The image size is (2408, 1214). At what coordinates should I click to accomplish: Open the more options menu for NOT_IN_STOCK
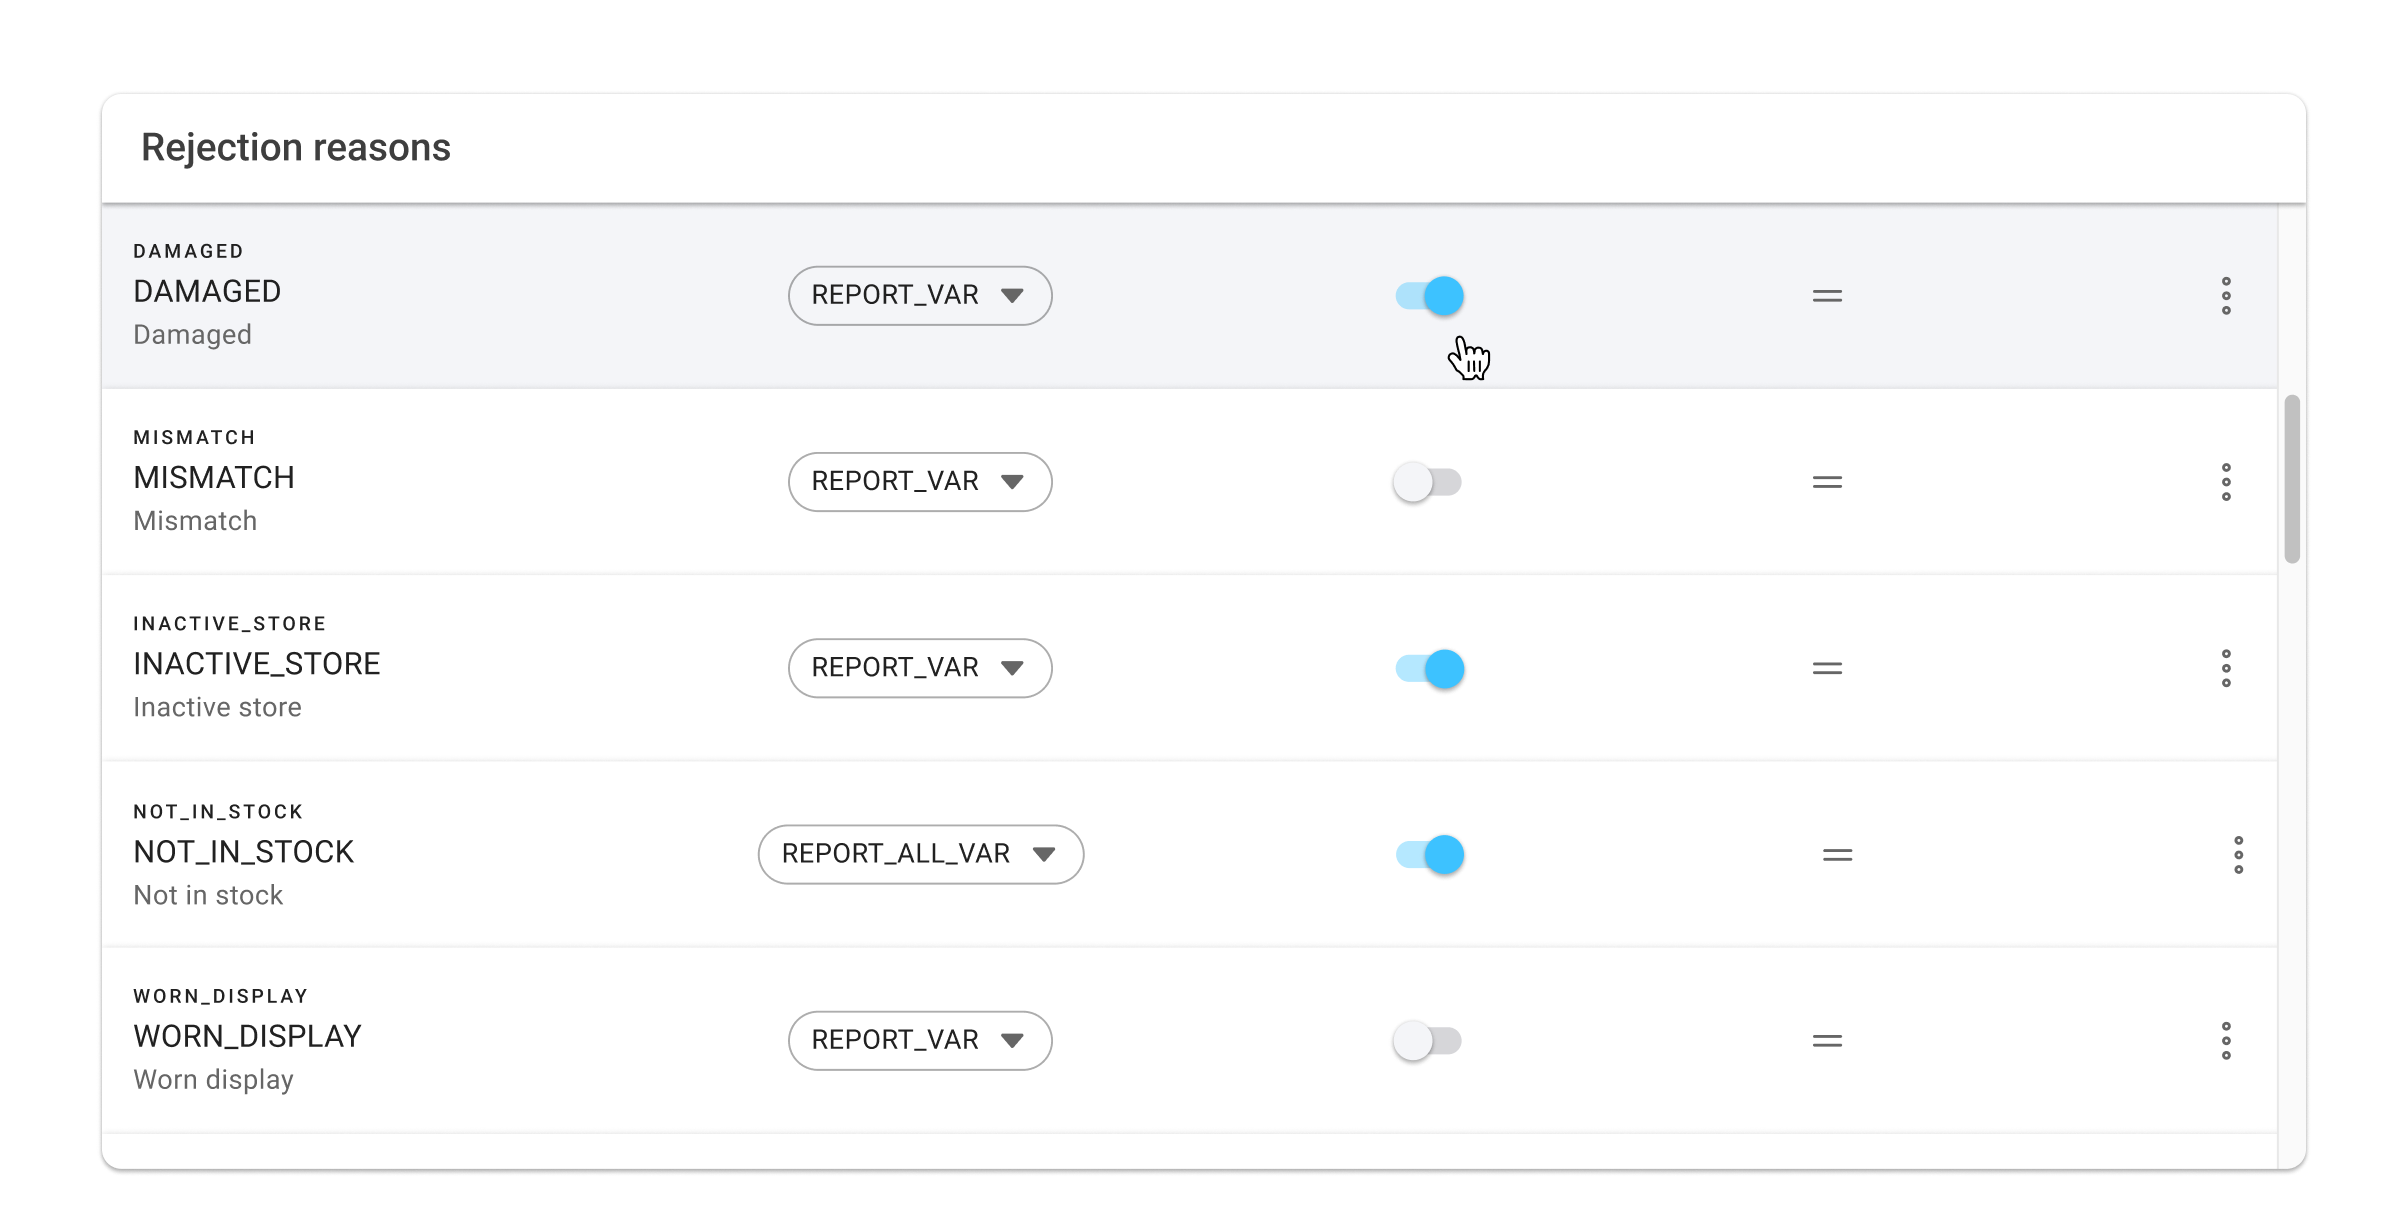(x=2238, y=855)
